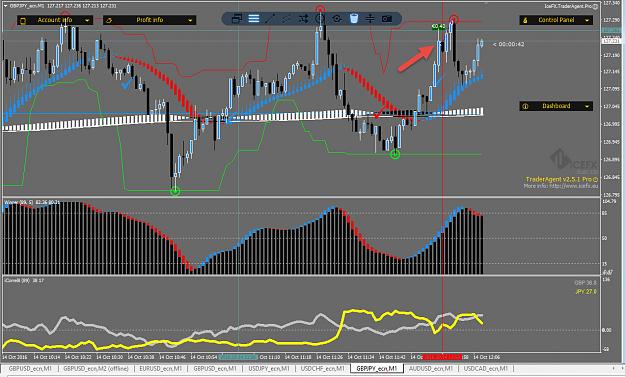Click the IceFx.TraderAgent.Pro expert label
The height and width of the screenshot is (377, 625).
coord(571,6)
